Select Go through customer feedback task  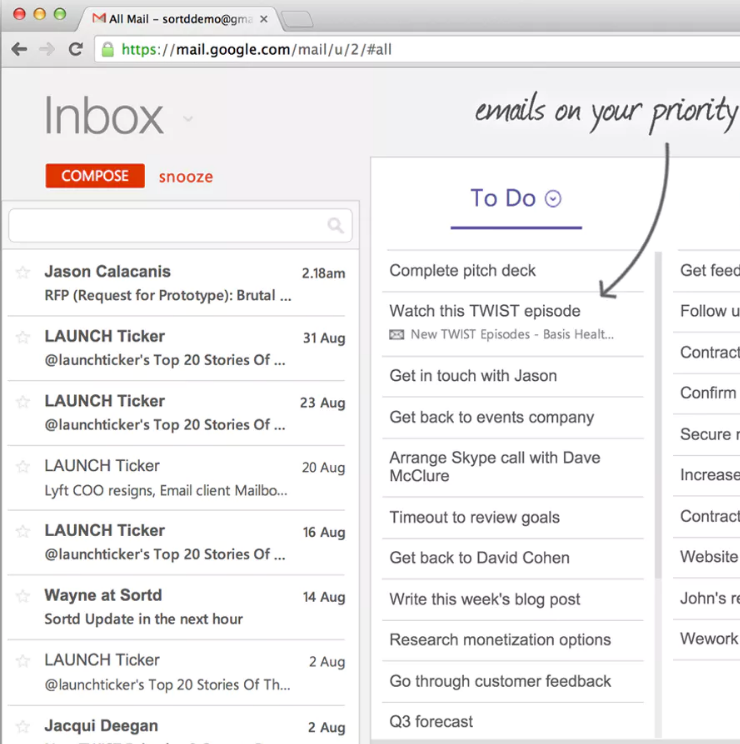coord(513,681)
